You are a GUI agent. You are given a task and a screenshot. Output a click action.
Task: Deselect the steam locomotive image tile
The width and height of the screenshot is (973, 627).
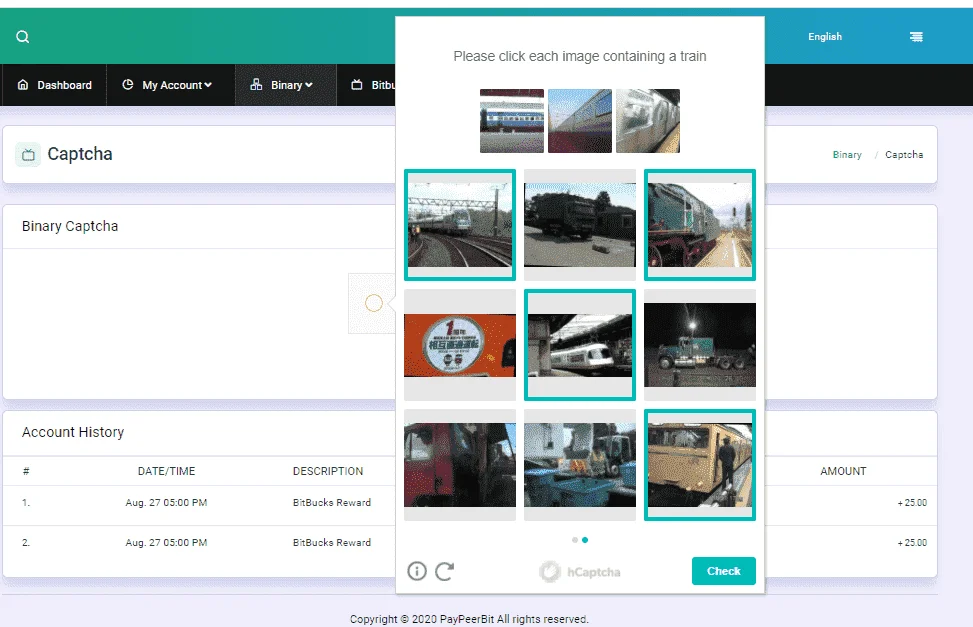click(700, 225)
